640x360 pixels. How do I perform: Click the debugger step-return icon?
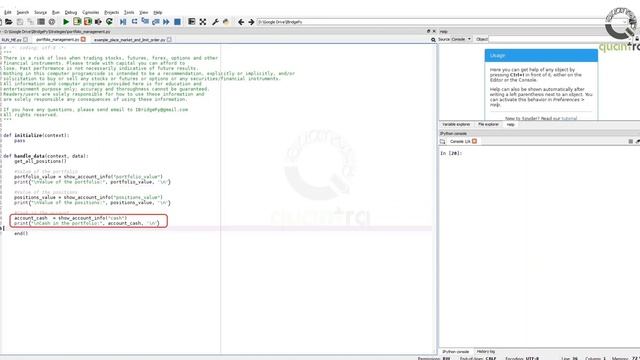(x=156, y=22)
